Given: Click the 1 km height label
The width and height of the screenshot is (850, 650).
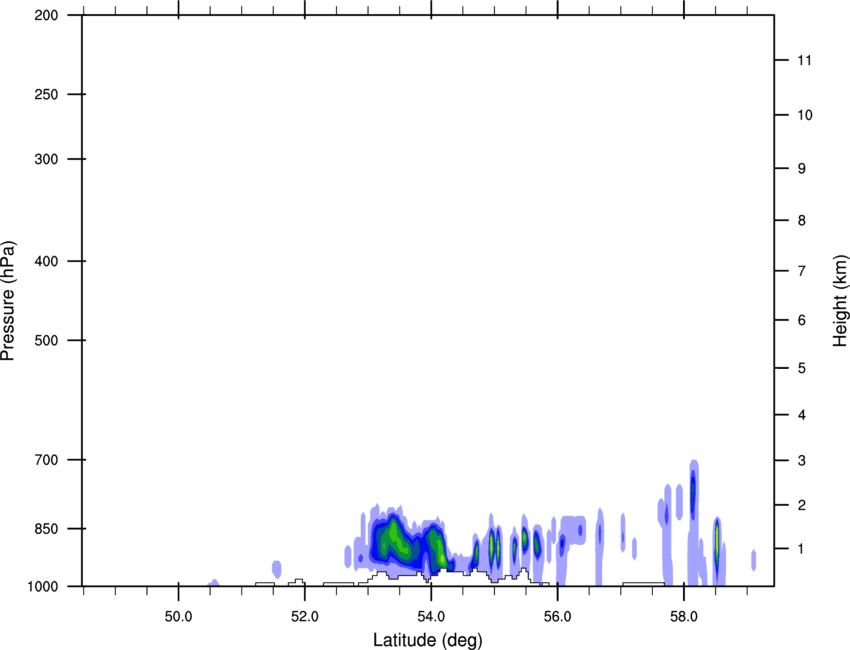Looking at the screenshot, I should 801,549.
